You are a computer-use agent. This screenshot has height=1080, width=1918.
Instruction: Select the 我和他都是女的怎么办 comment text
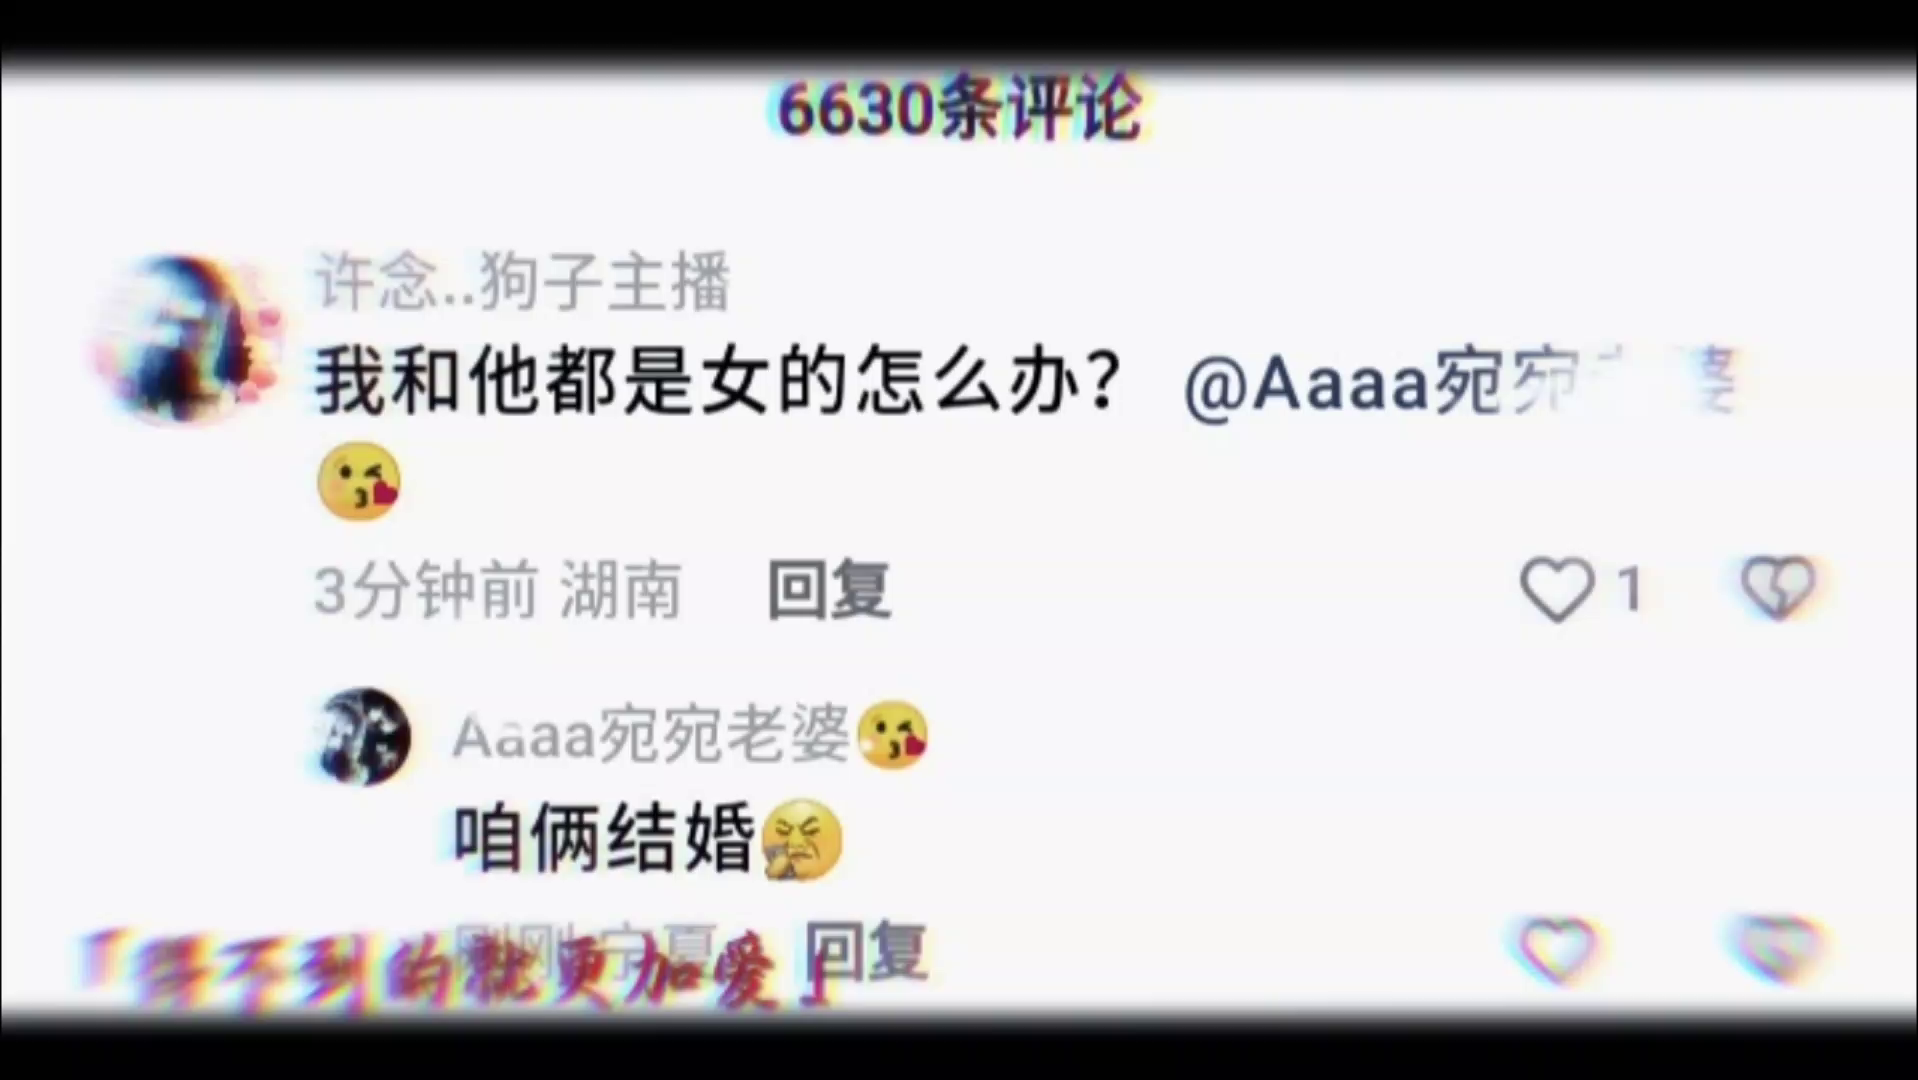pos(716,382)
